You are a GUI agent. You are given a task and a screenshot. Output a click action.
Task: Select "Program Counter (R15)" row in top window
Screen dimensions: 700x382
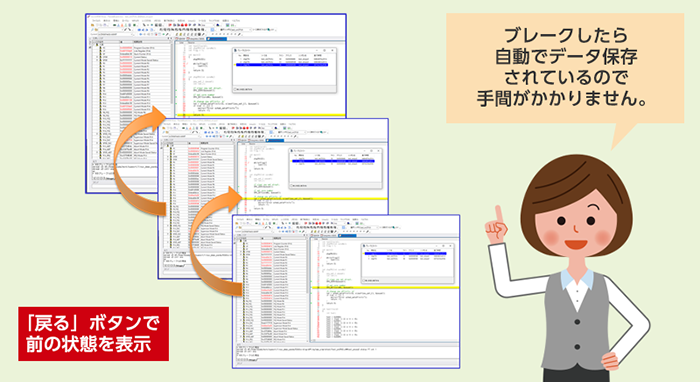click(130, 48)
